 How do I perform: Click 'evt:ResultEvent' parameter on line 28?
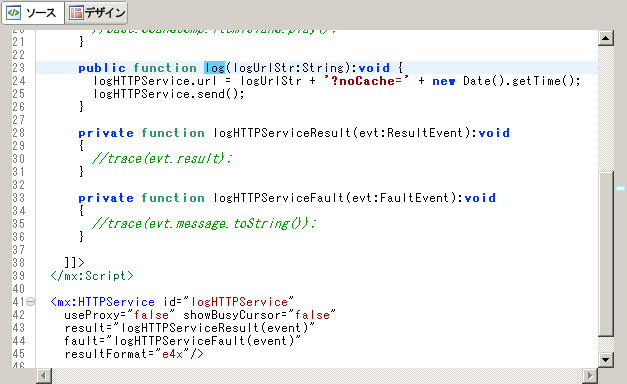click(411, 133)
